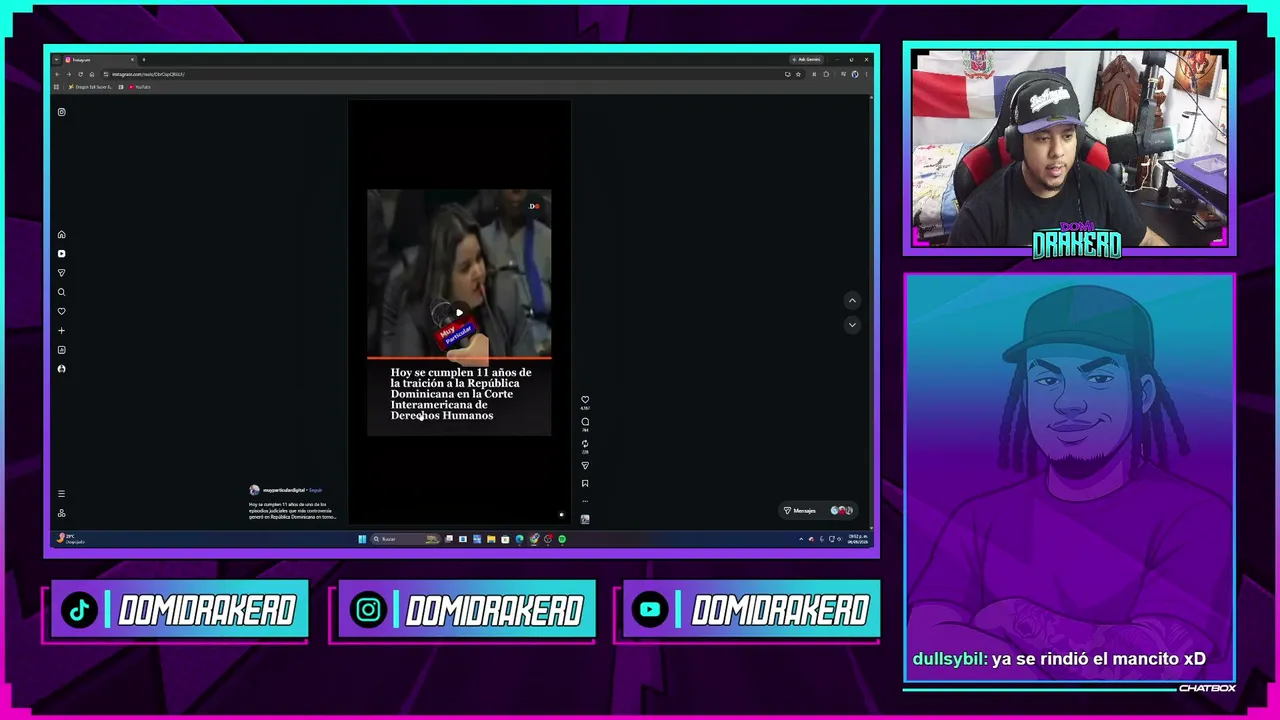Open the Chrome three-dot menu
The width and height of the screenshot is (1280, 720).
pyautogui.click(x=866, y=74)
